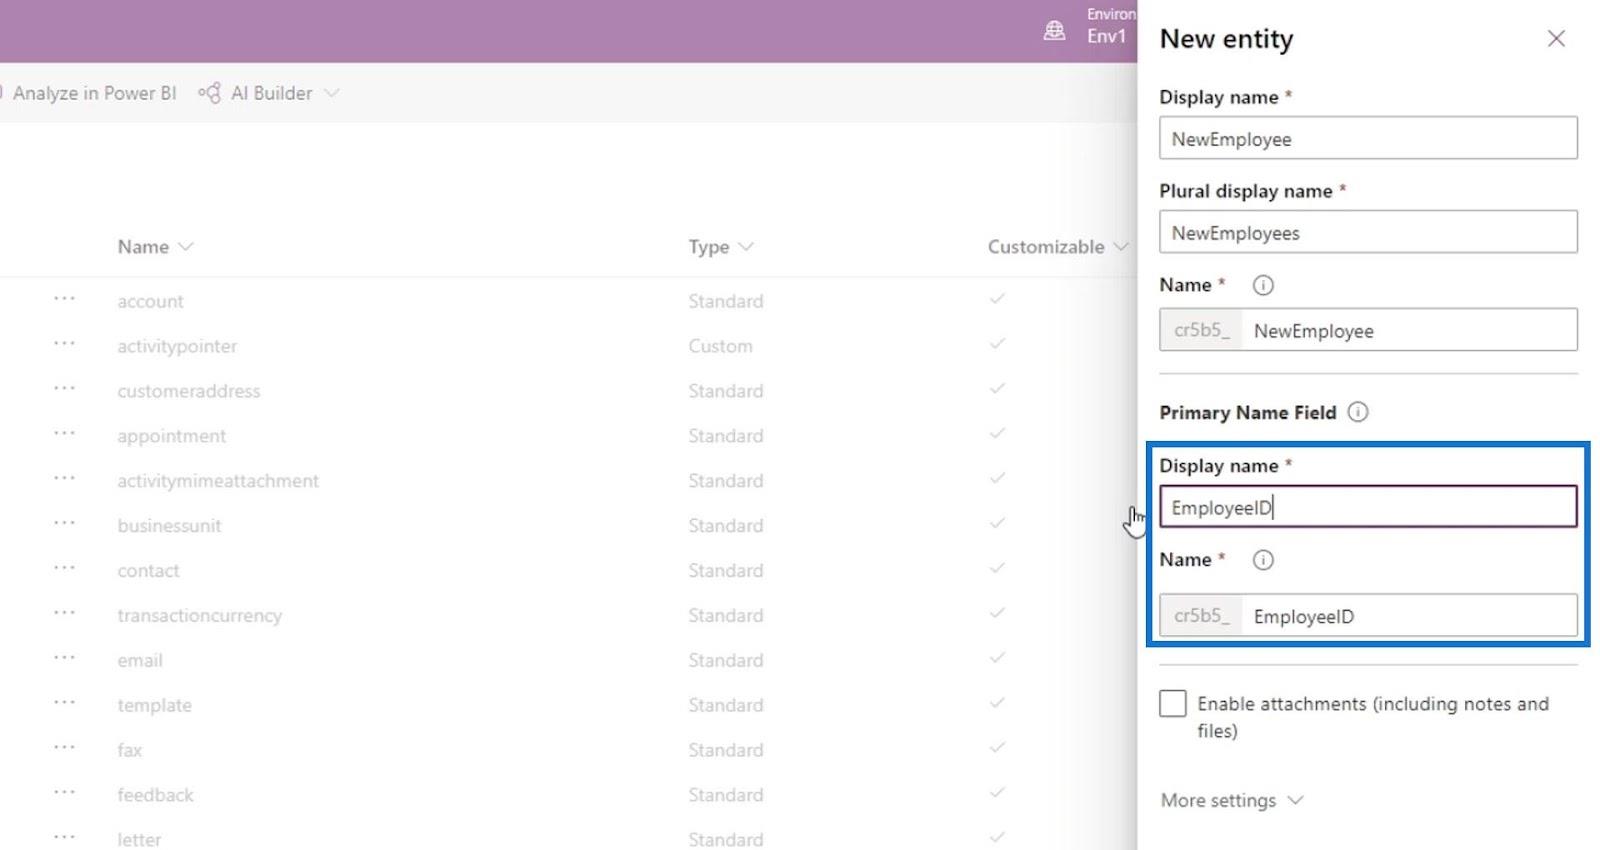Show info icon beside primary field Name
1600x850 pixels.
pos(1263,560)
